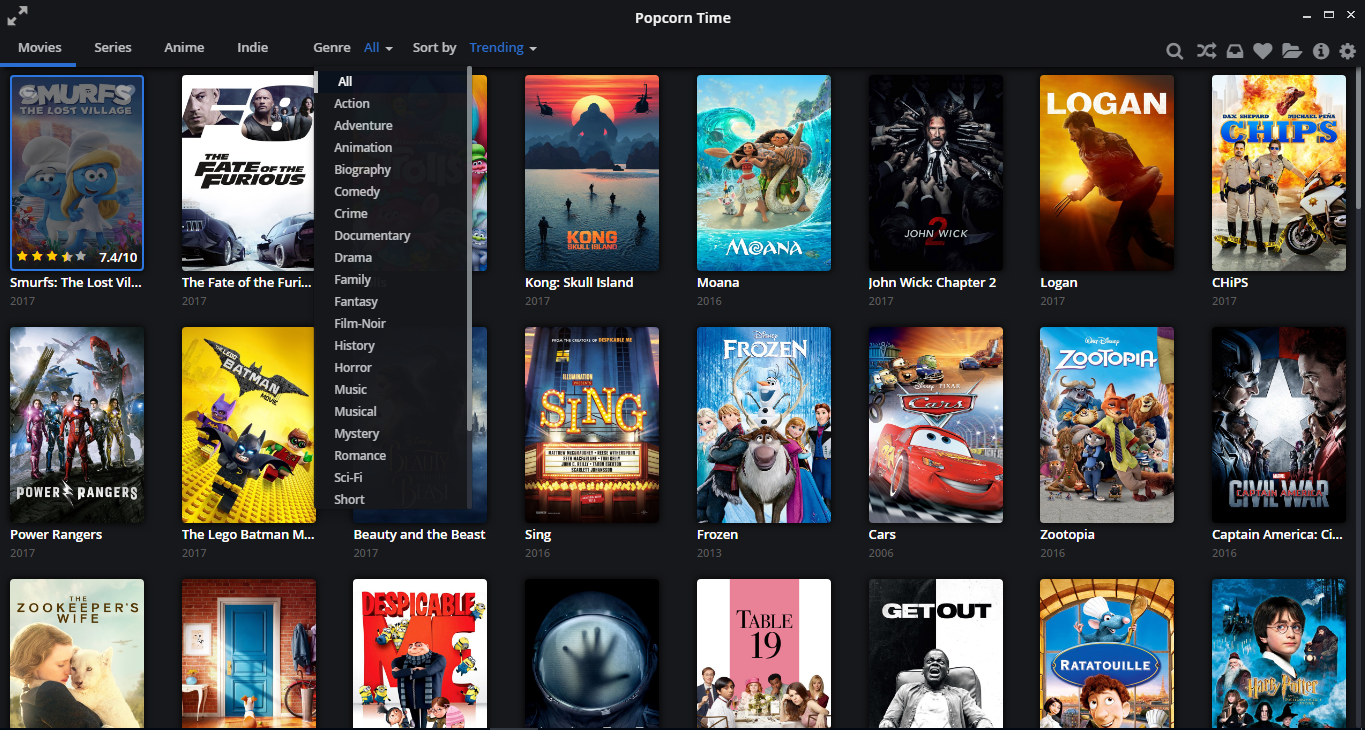Open the Frozen movie poster
The image size is (1365, 730).
tap(764, 425)
